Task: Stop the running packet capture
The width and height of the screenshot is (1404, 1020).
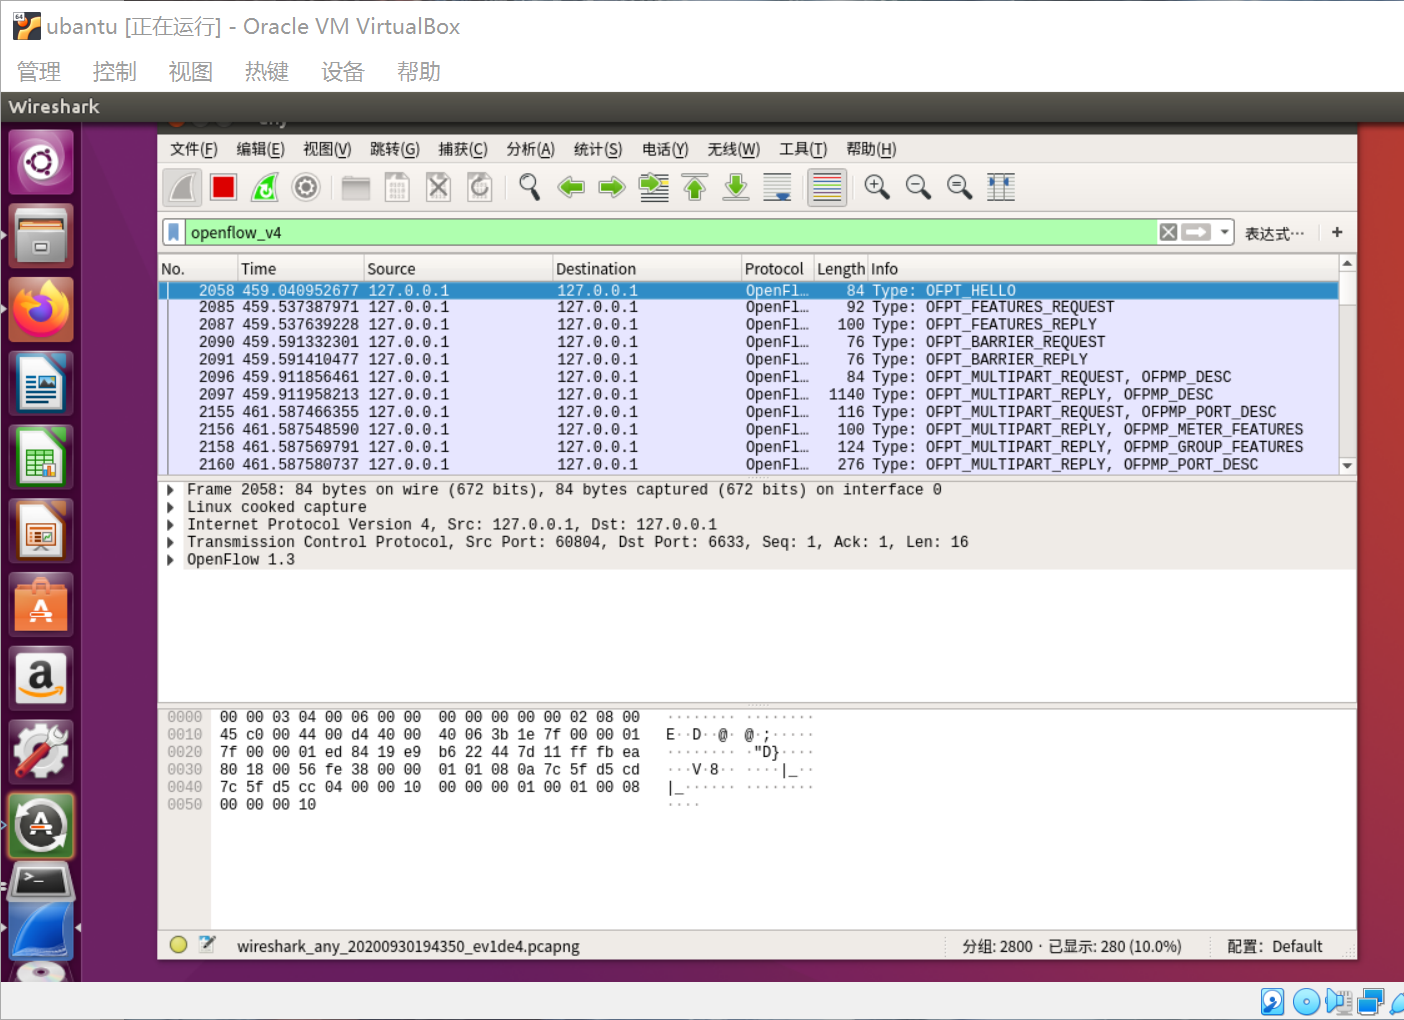Action: point(224,187)
